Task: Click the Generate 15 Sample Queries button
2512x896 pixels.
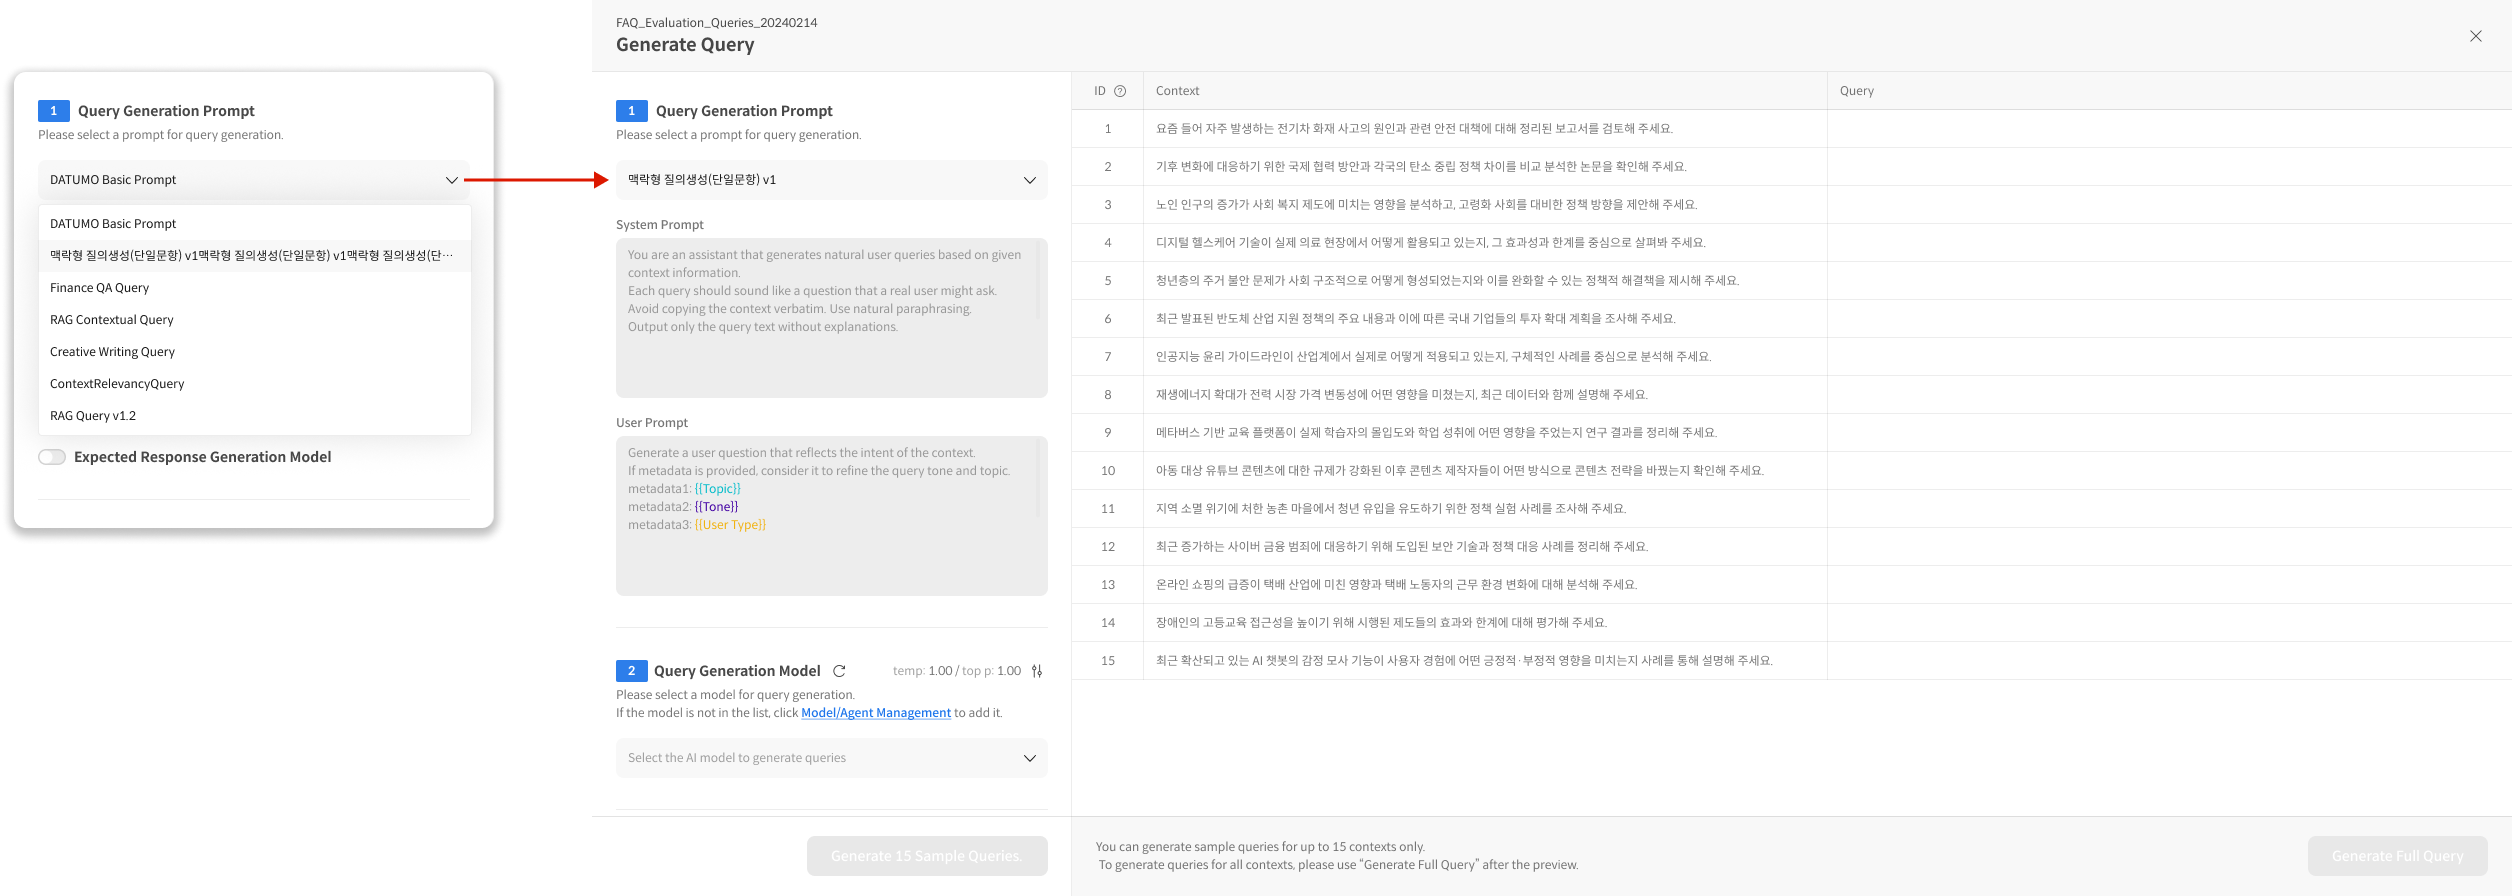Action: [x=927, y=856]
